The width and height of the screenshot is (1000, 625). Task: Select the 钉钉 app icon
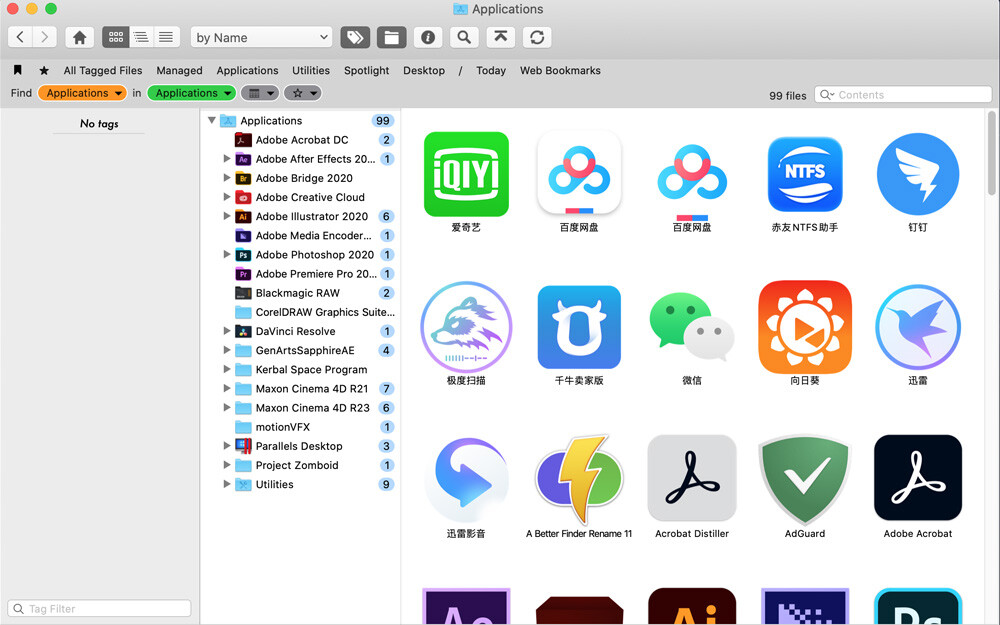918,173
